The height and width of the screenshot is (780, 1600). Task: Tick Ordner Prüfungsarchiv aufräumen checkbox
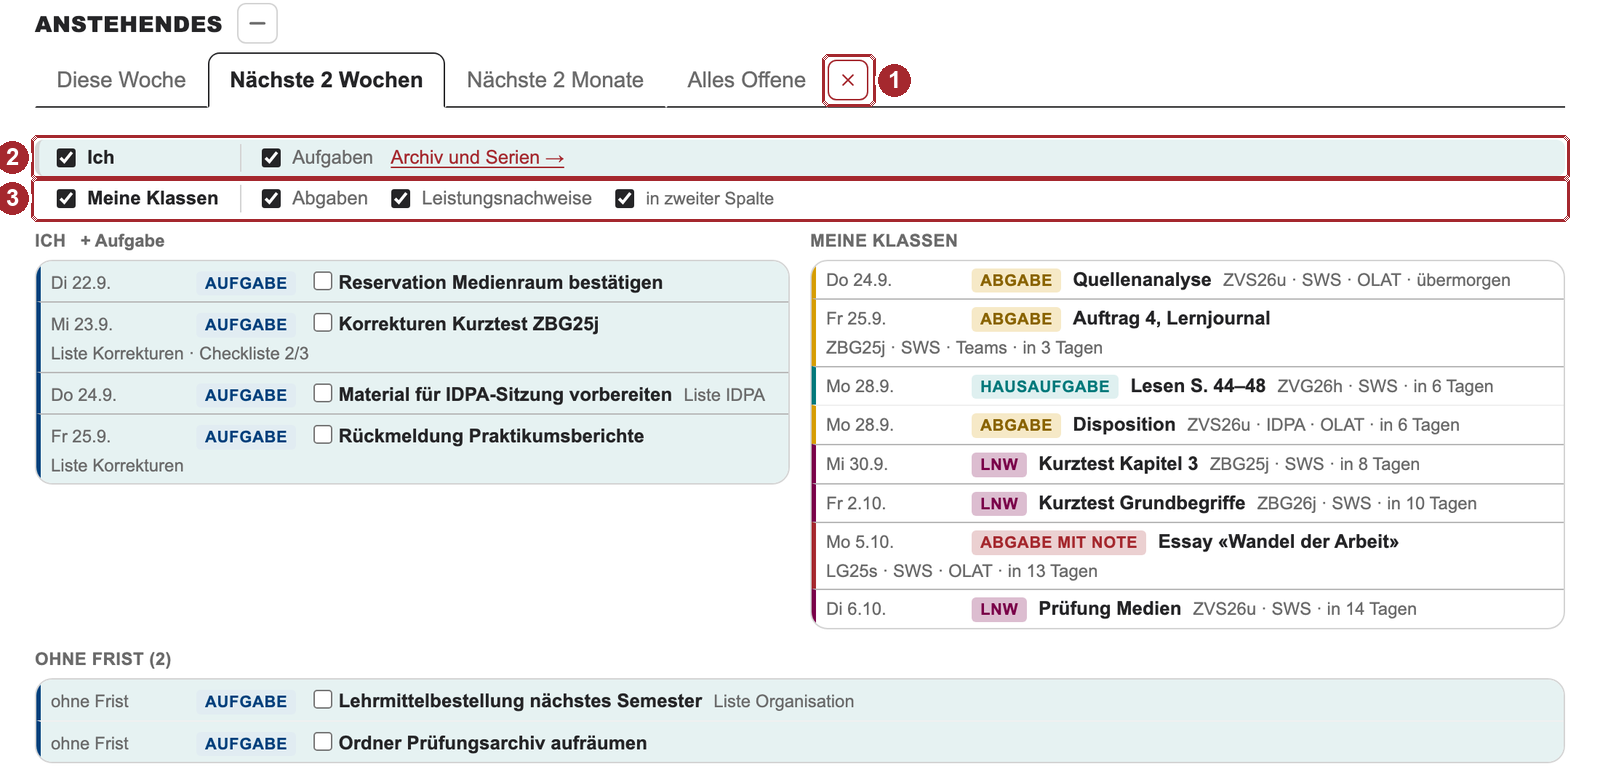point(322,742)
